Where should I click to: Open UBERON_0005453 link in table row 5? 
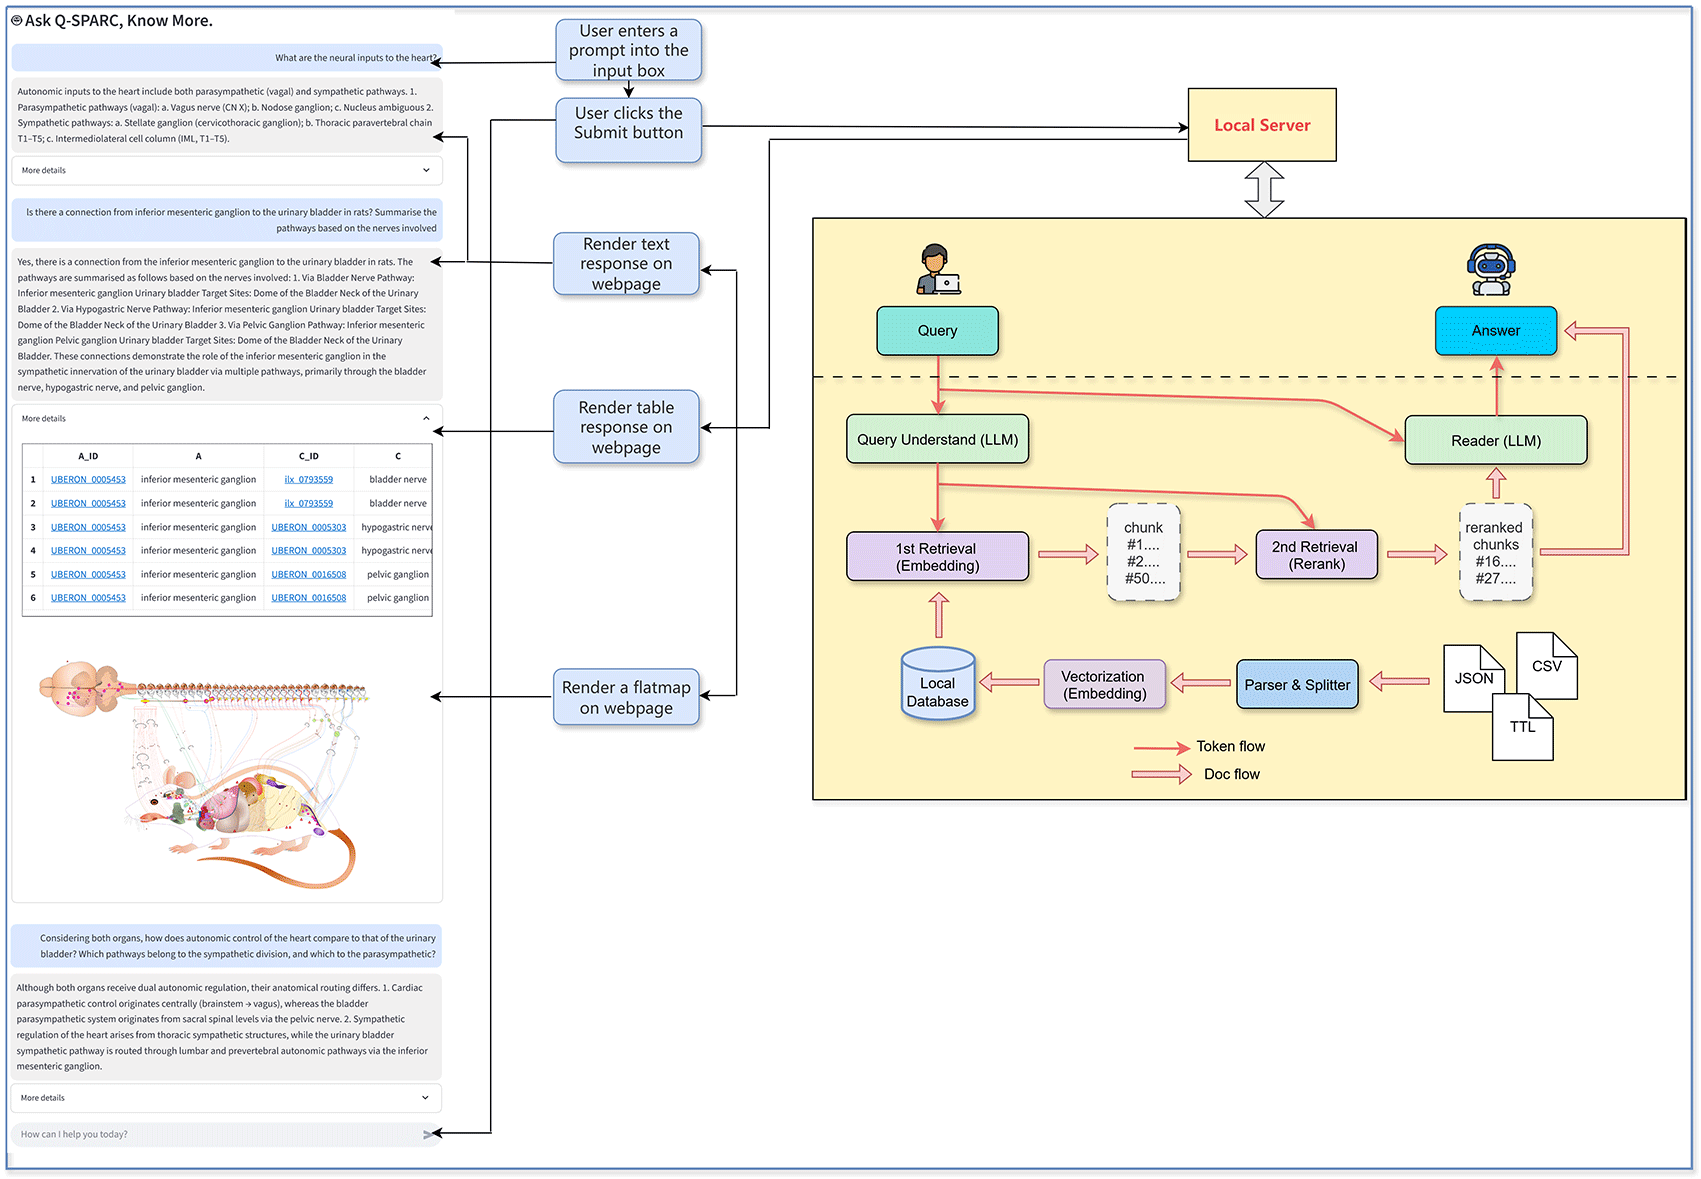[88, 575]
